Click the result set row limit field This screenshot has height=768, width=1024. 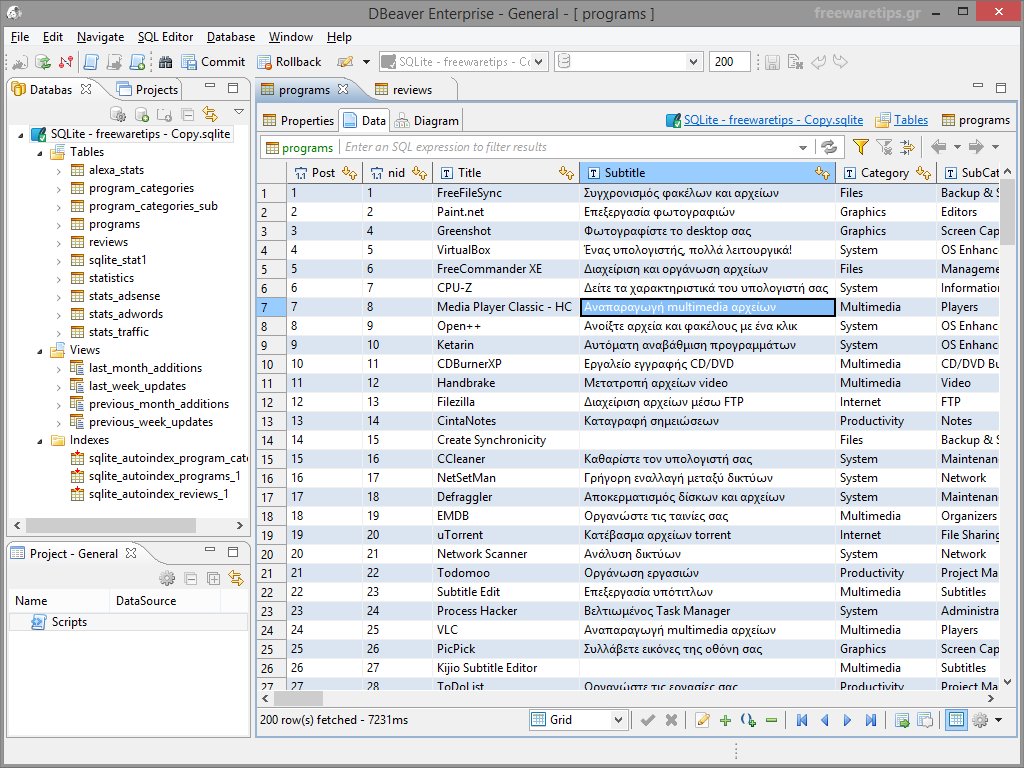(729, 61)
